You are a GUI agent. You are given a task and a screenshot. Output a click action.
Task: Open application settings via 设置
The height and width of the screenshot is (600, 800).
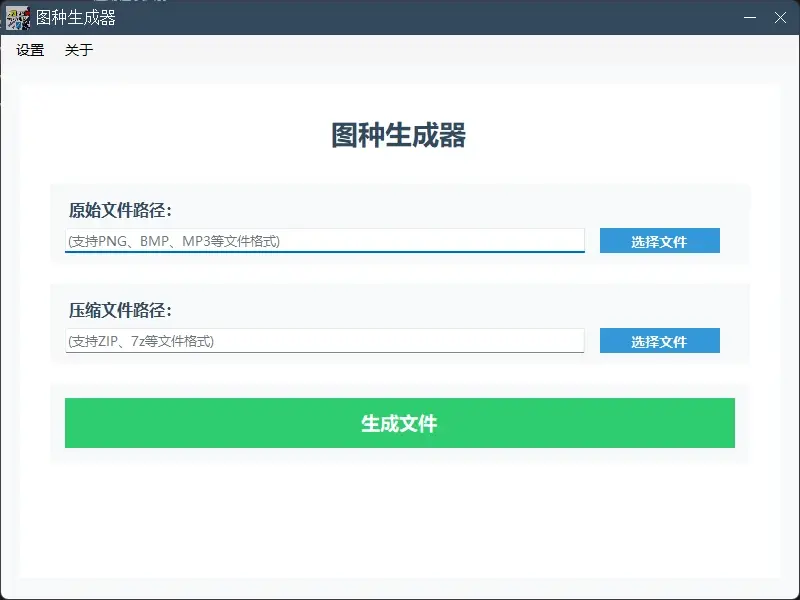29,49
